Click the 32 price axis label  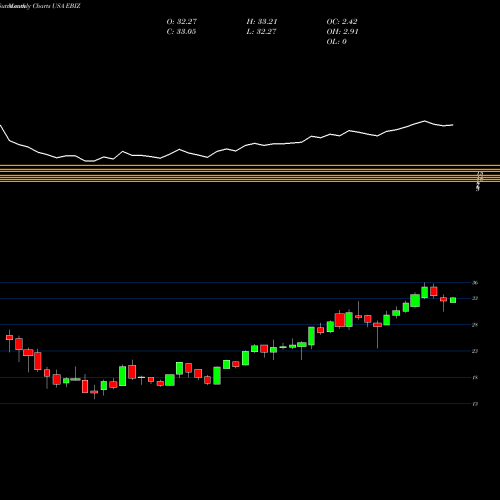coord(475,298)
